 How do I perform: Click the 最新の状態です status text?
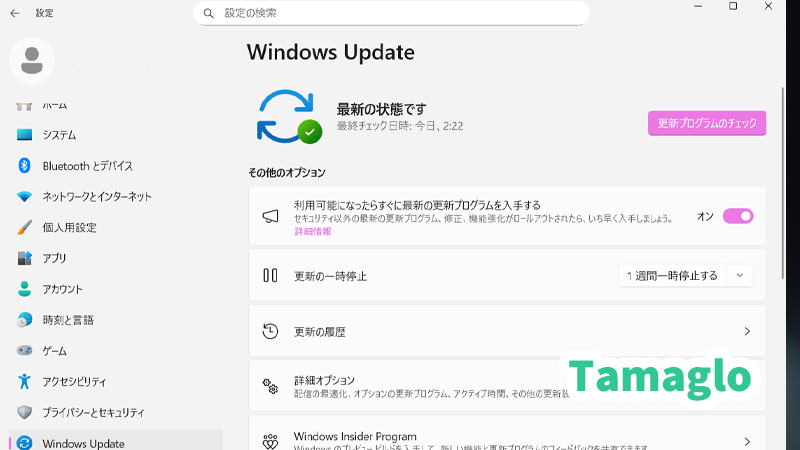click(x=381, y=109)
